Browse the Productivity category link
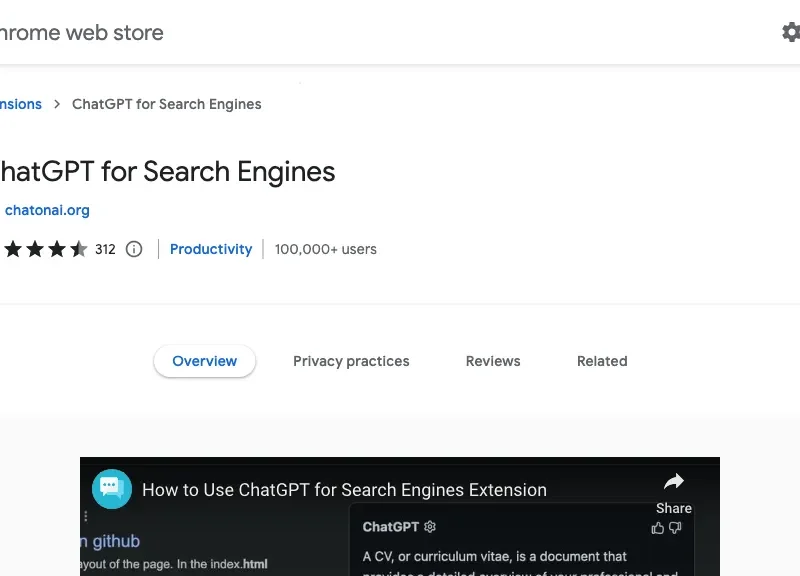Screen dimensions: 800x576 coord(210,249)
